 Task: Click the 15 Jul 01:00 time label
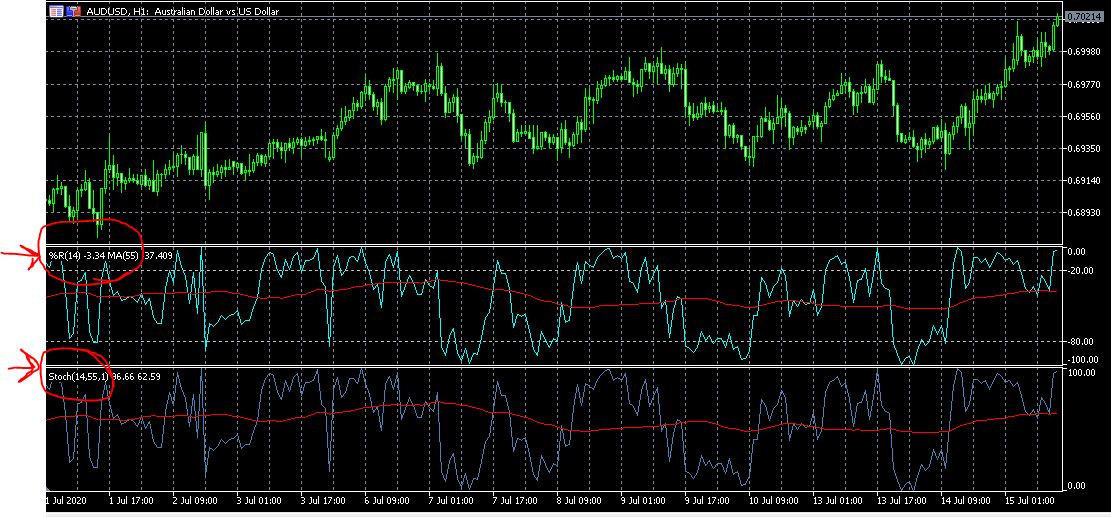pos(1029,501)
